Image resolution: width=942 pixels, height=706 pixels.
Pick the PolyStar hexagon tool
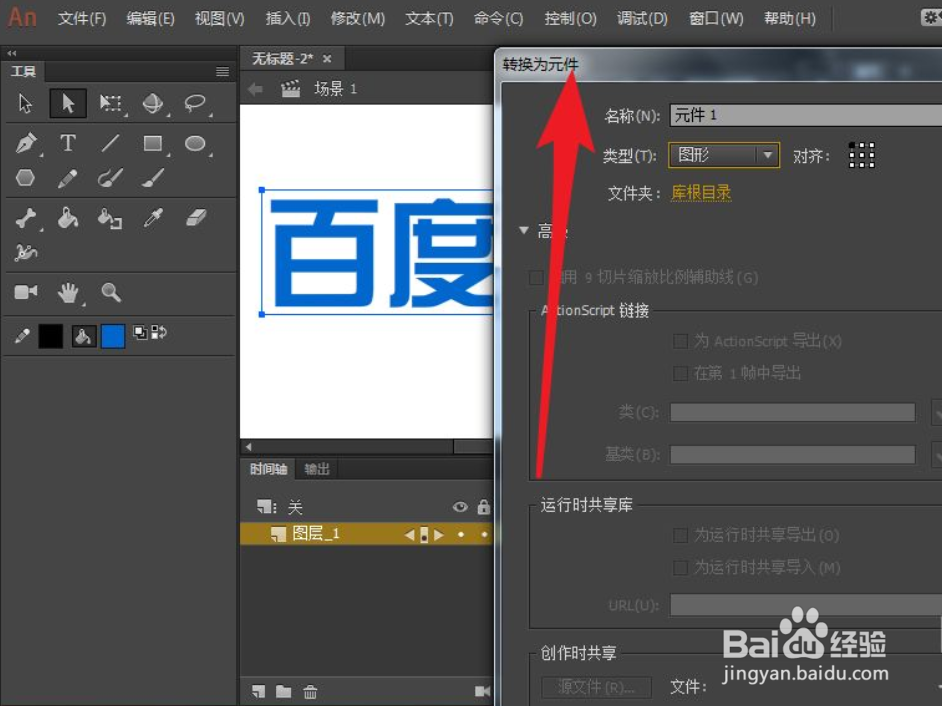25,178
